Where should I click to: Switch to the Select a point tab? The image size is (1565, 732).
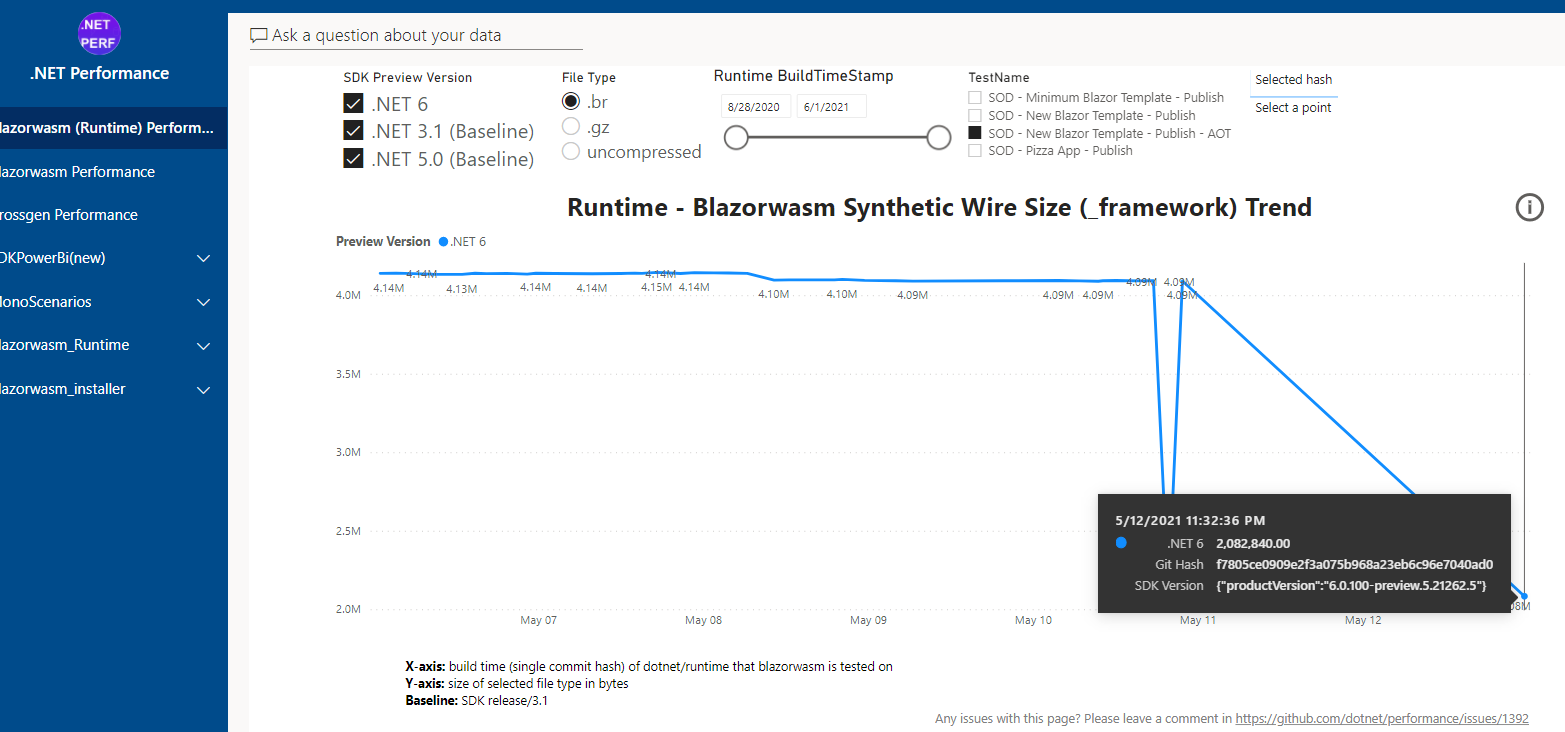click(x=1293, y=107)
